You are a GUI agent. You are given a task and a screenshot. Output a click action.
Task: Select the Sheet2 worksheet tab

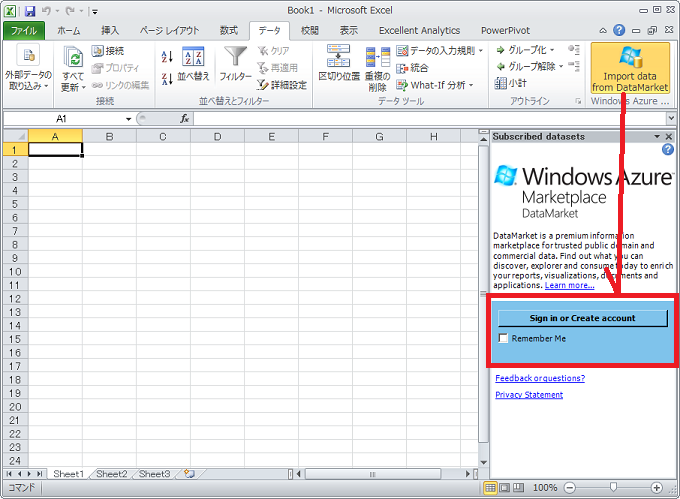point(111,474)
